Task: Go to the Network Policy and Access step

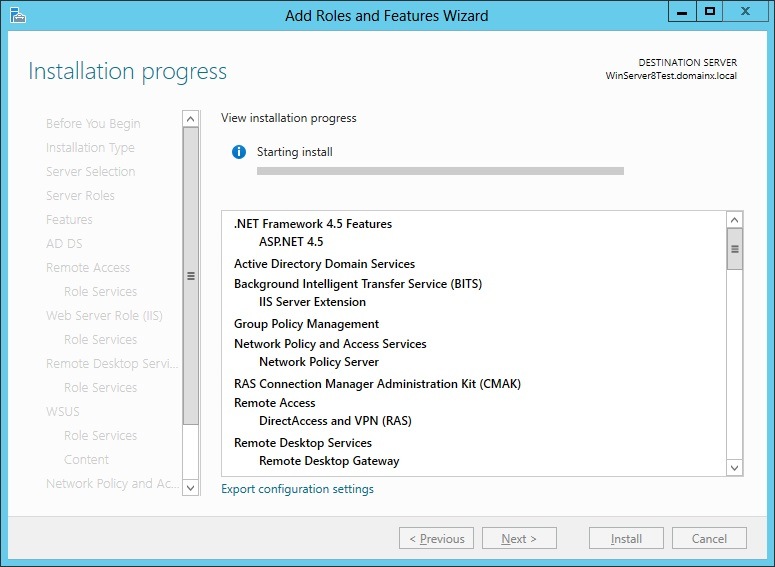Action: click(x=112, y=483)
